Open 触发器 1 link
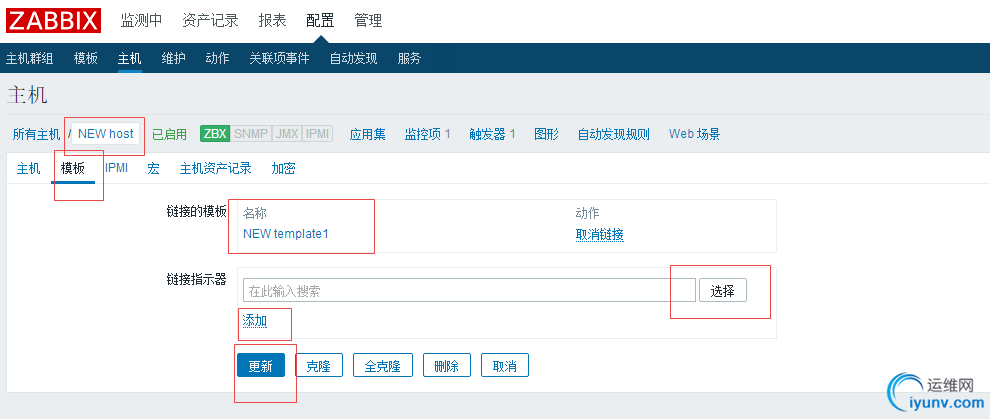The height and width of the screenshot is (419, 990). [492, 134]
